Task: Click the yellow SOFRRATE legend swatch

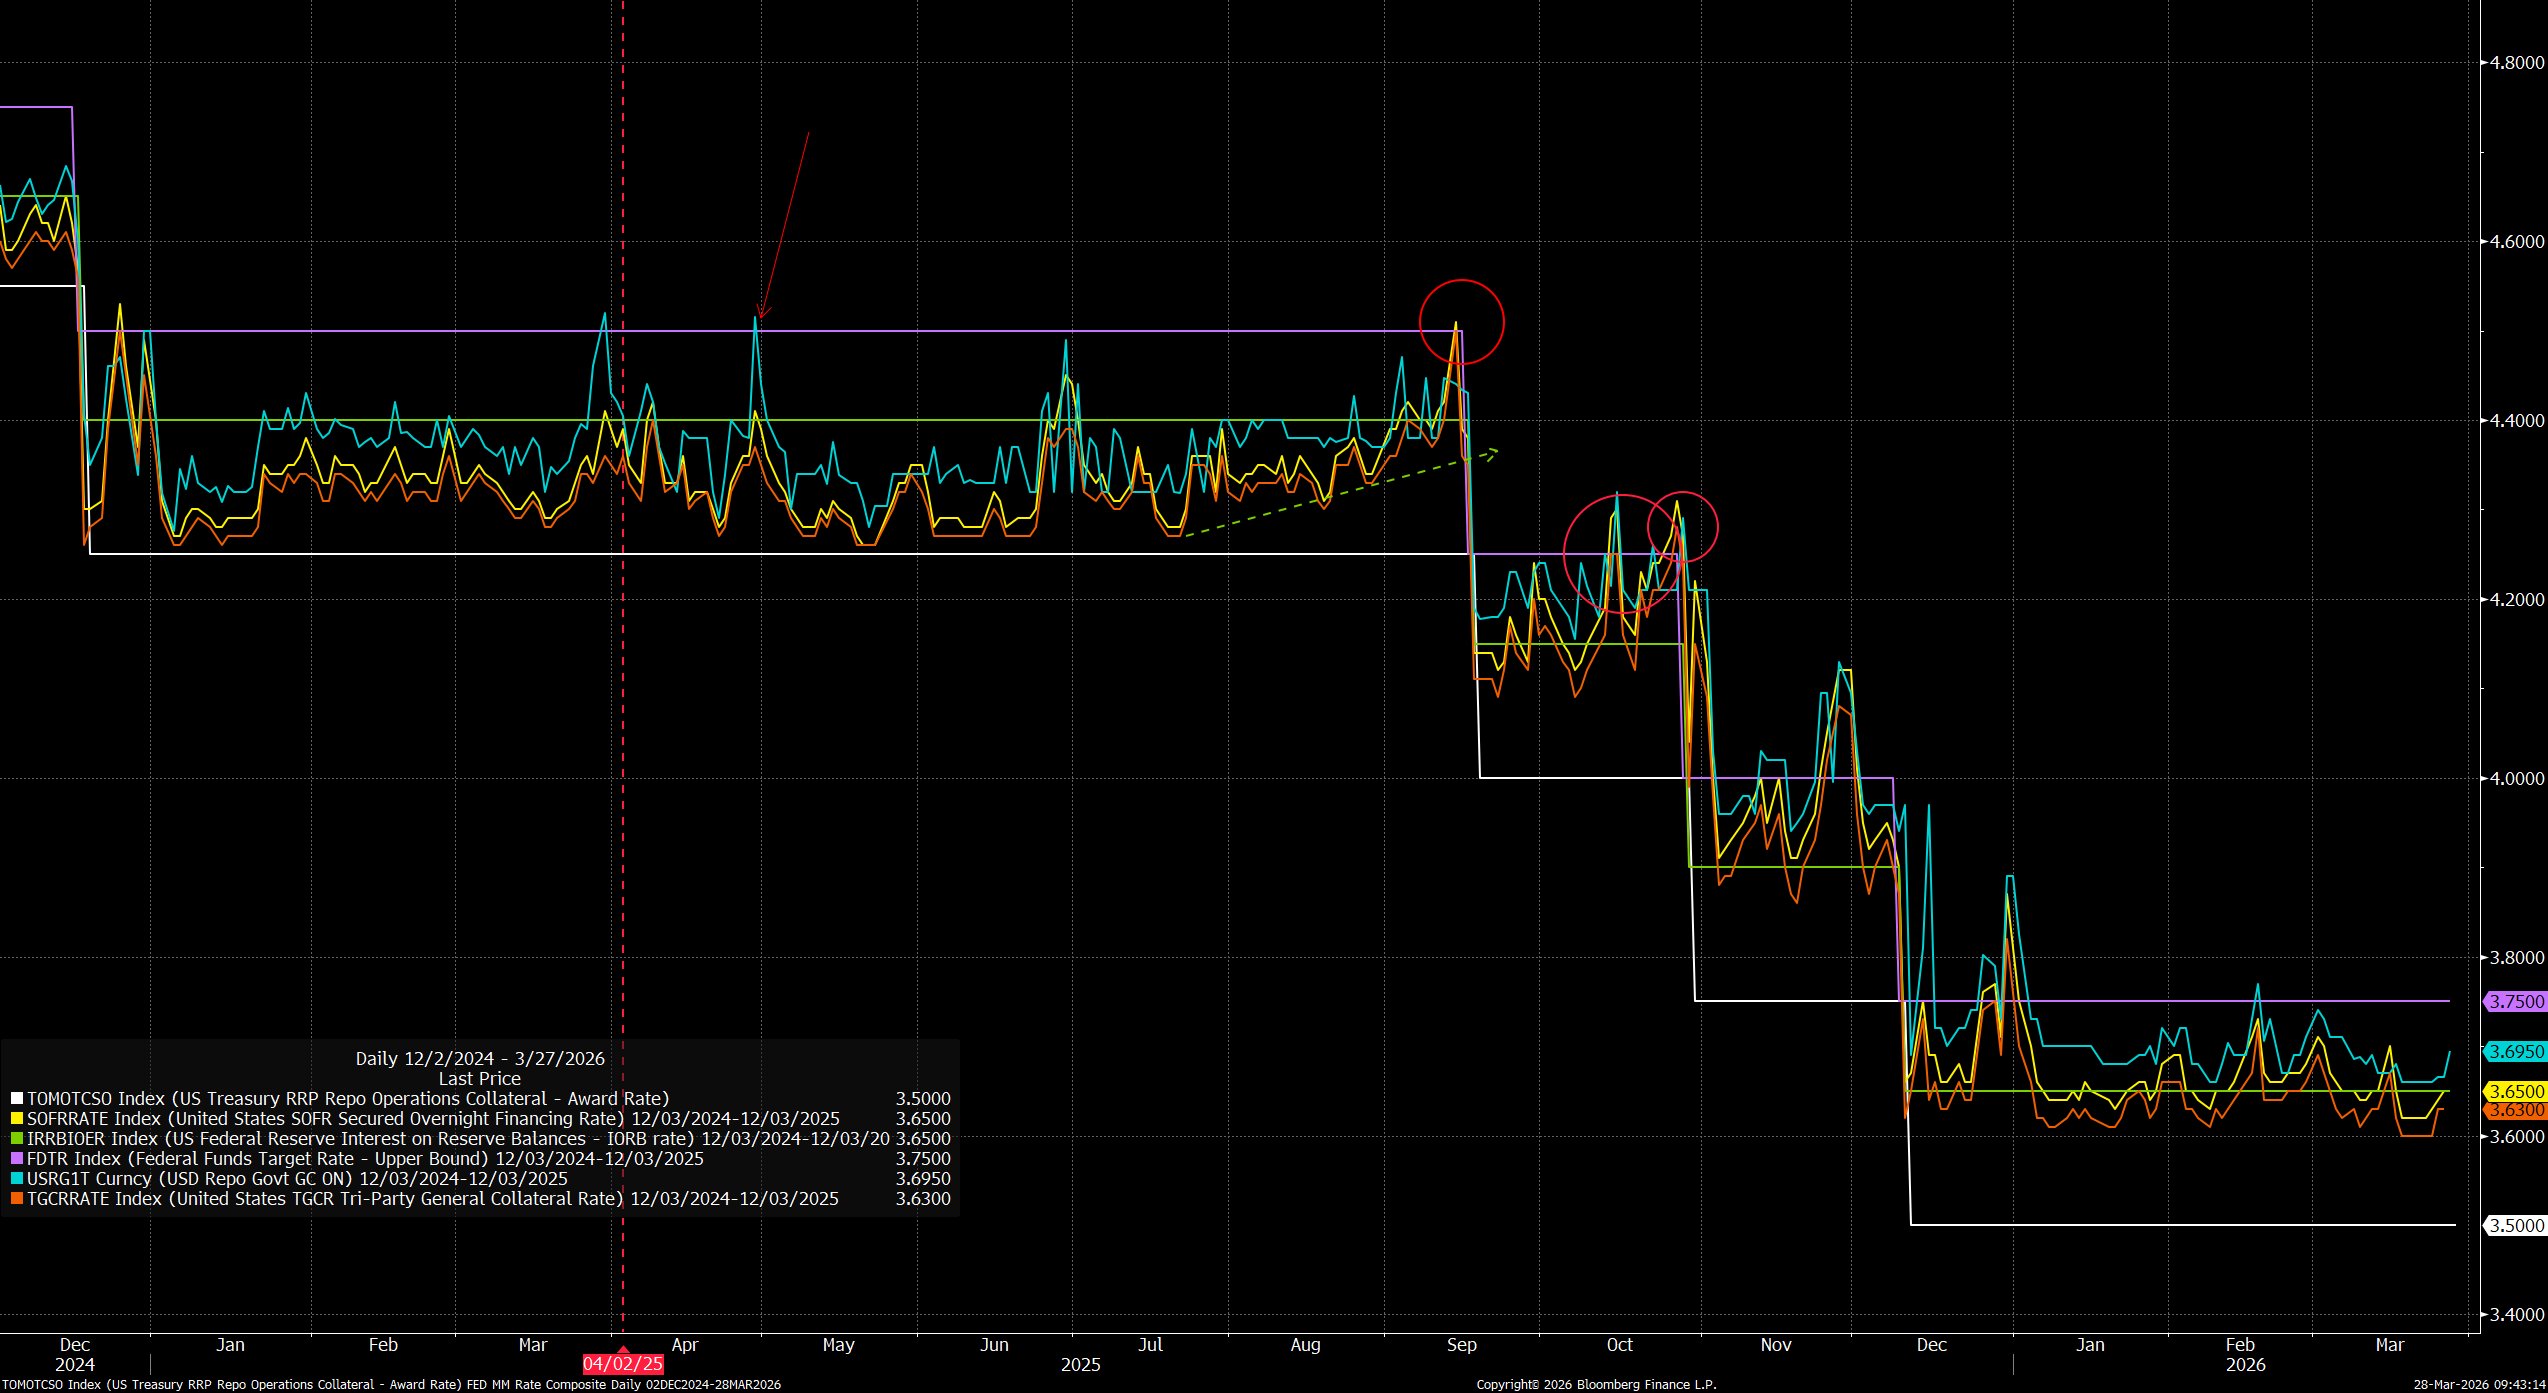Action: 16,1119
